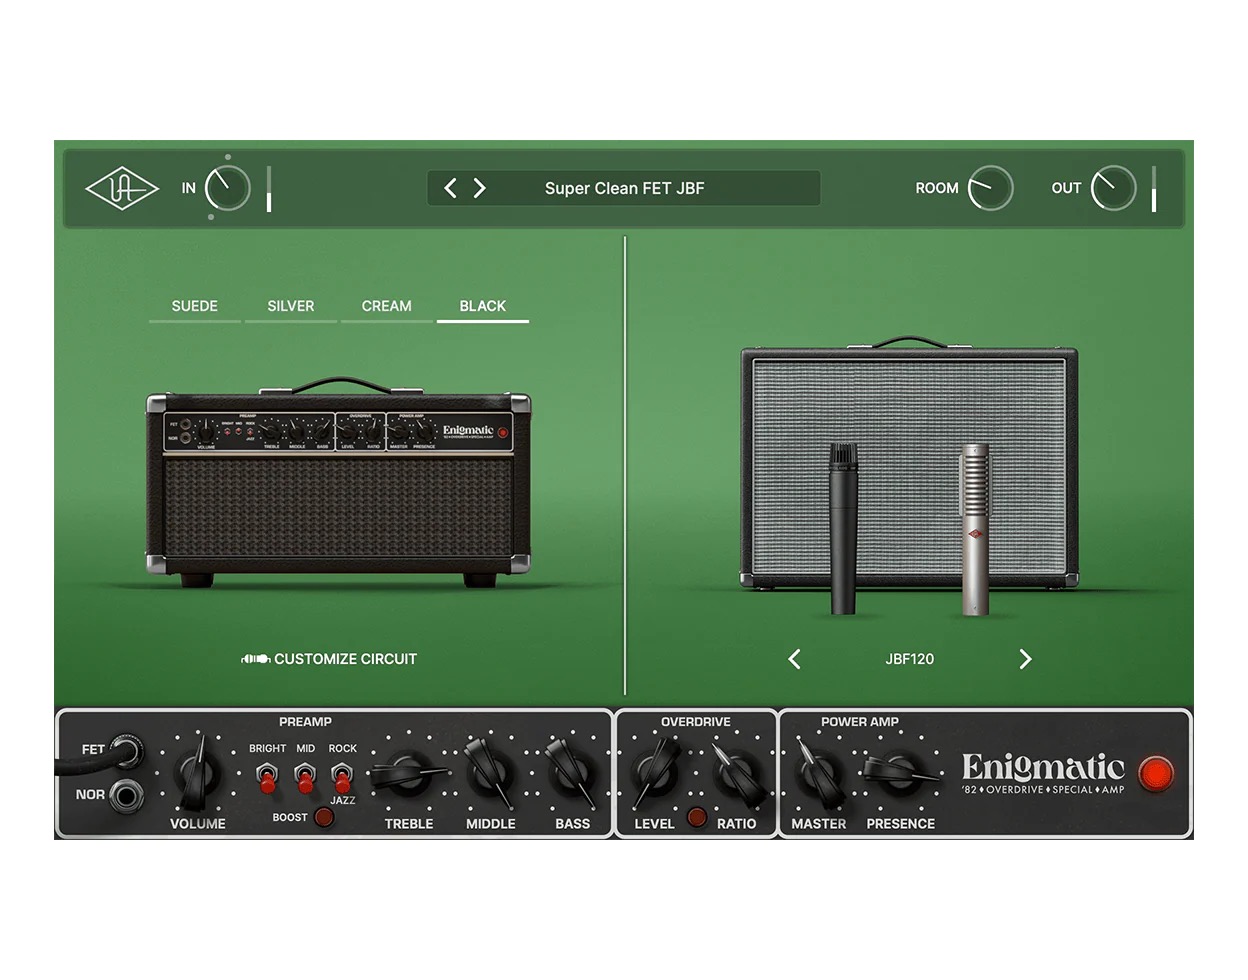Screen dimensions: 1248x980
Task: Click the power amp MASTER knob
Action: (818, 773)
